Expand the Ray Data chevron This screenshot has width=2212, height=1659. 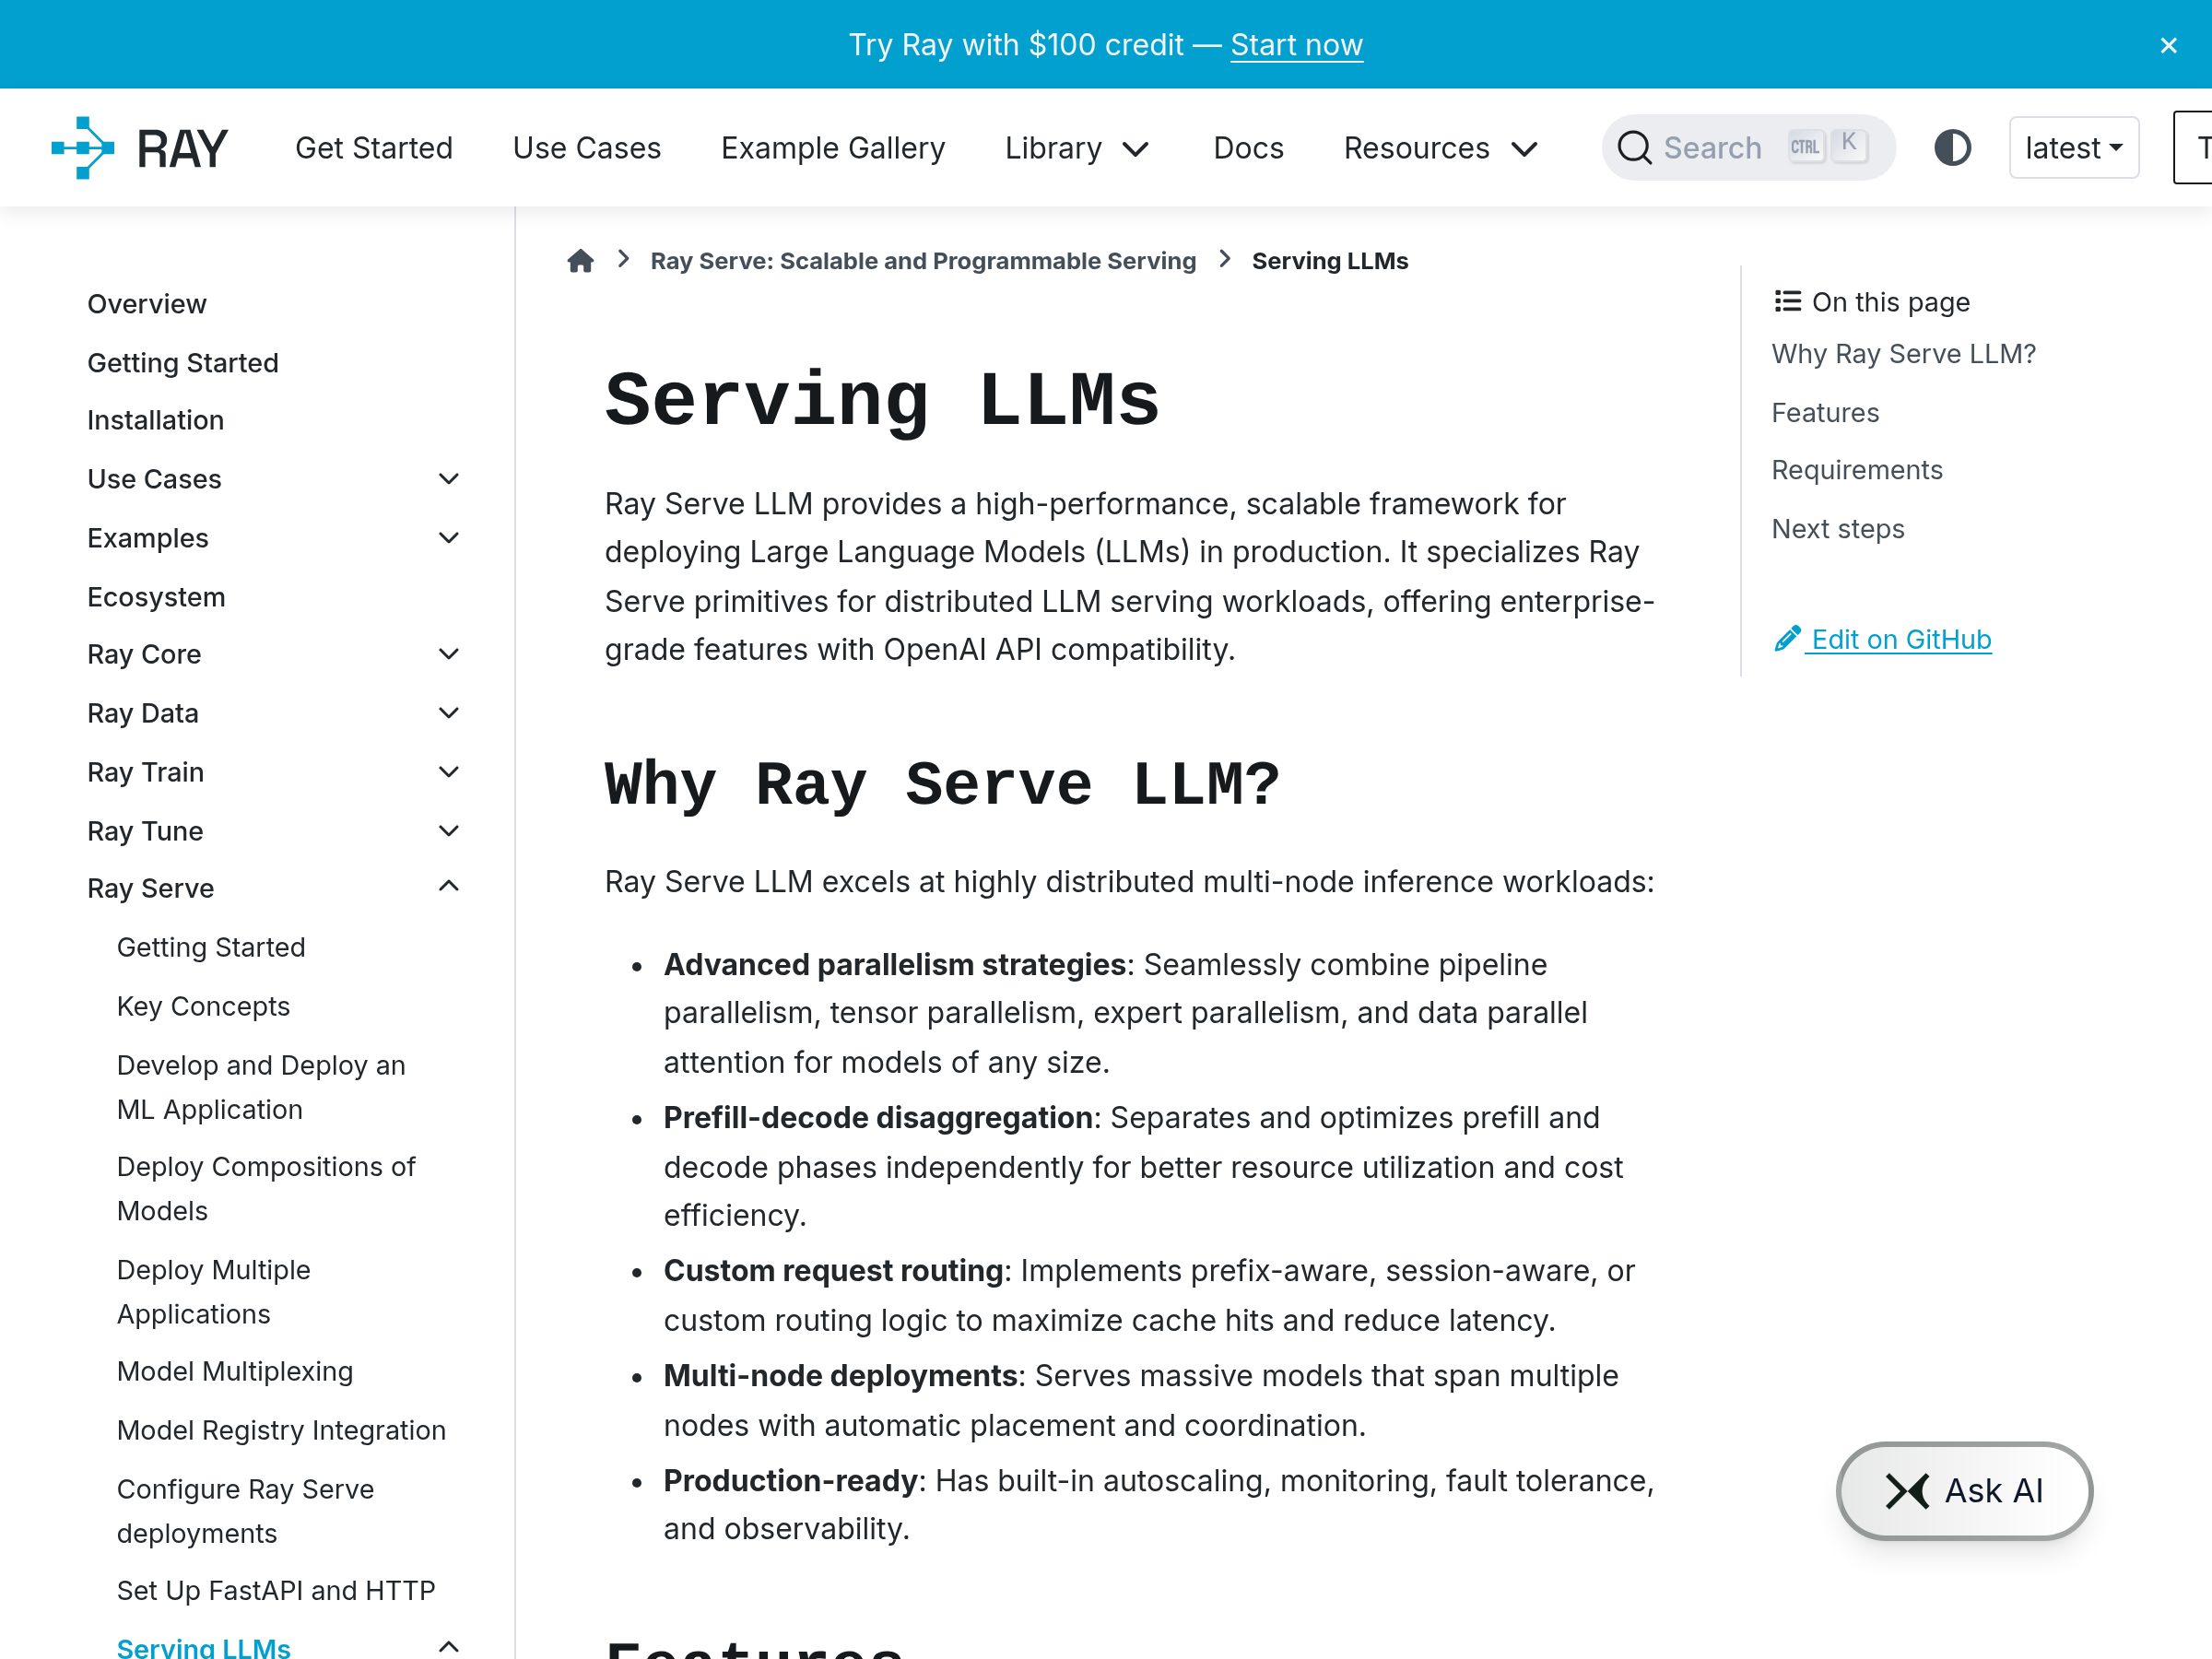tap(449, 713)
